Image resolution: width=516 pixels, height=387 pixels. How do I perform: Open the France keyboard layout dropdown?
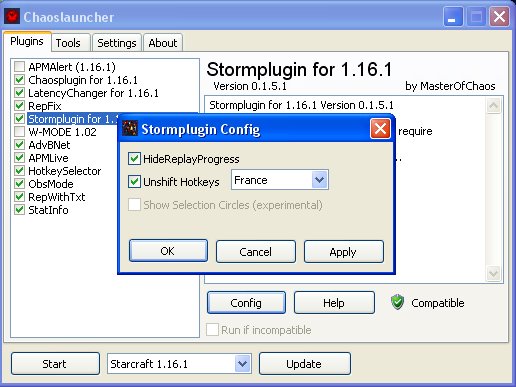tap(319, 180)
